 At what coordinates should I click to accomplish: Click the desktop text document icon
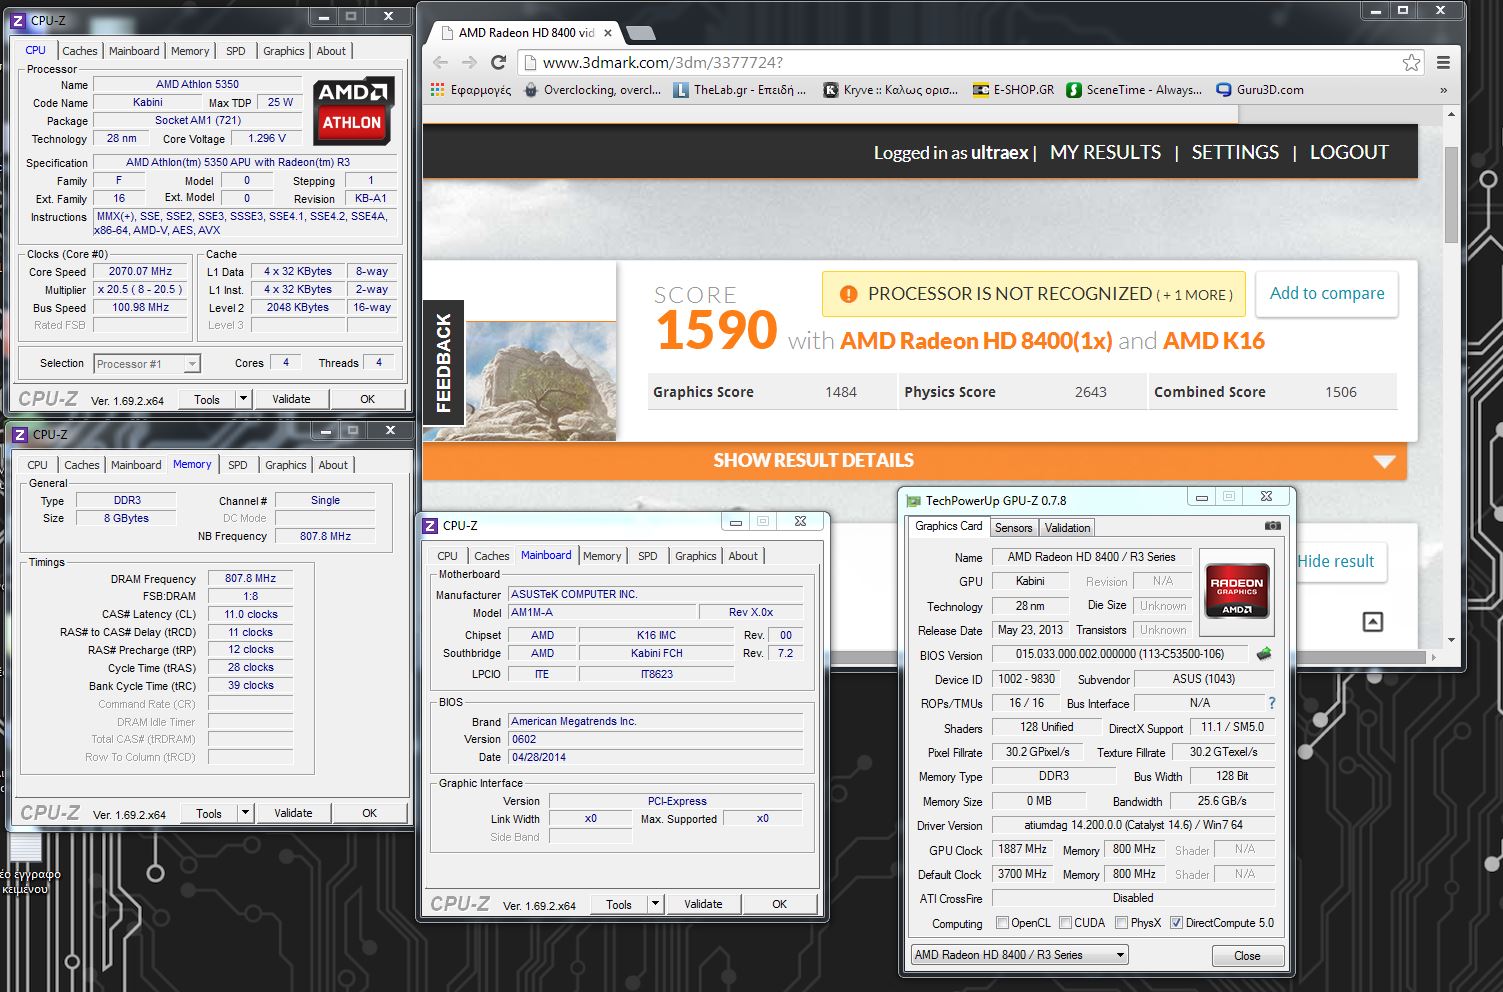[x=25, y=847]
